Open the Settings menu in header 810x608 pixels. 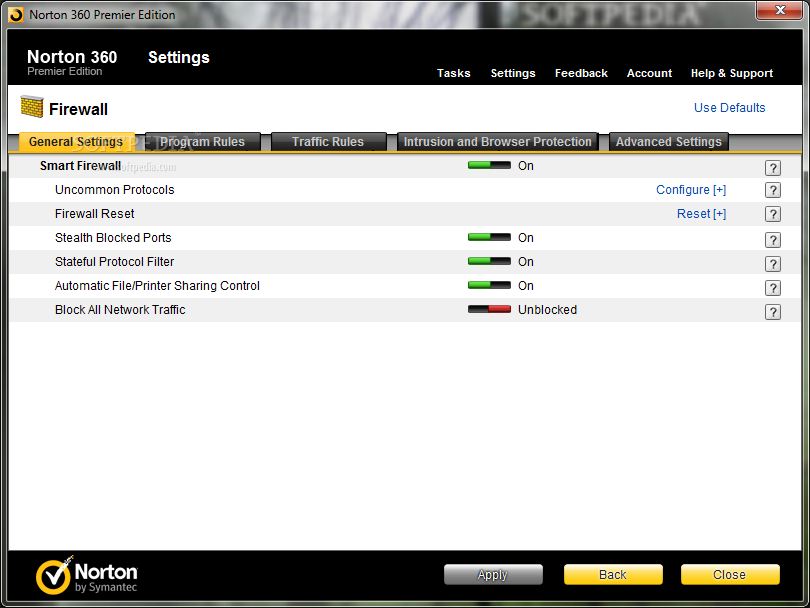(x=513, y=73)
